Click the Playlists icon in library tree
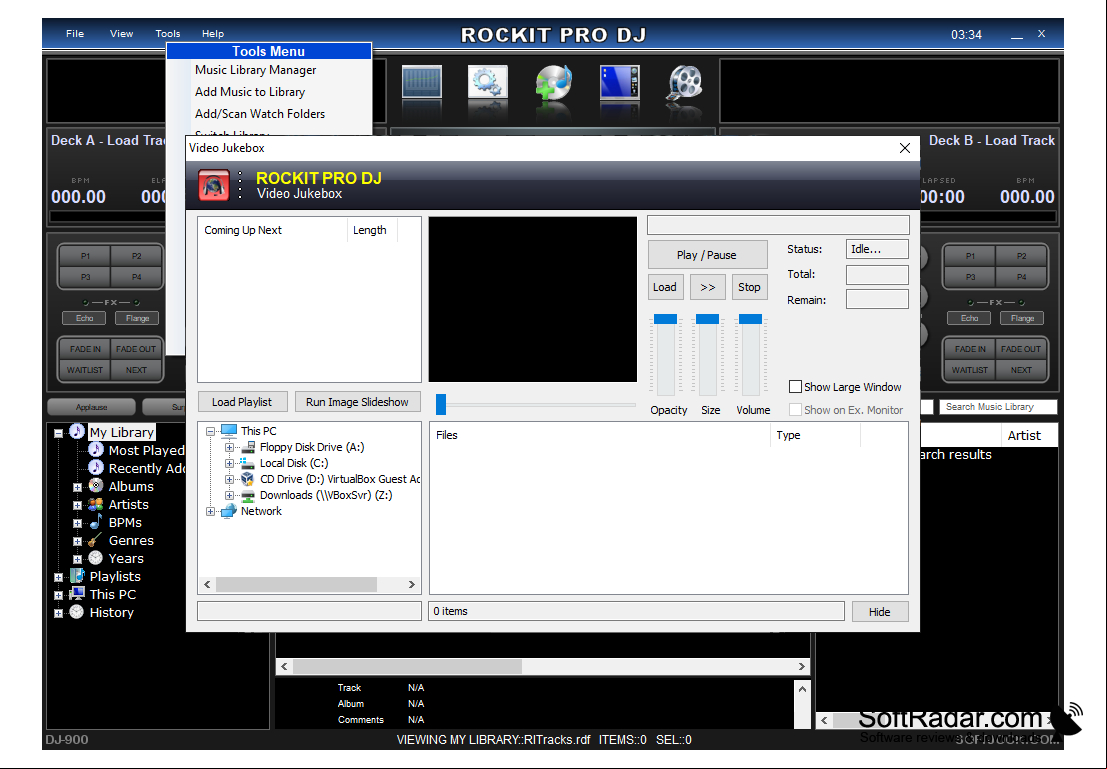 pos(77,576)
